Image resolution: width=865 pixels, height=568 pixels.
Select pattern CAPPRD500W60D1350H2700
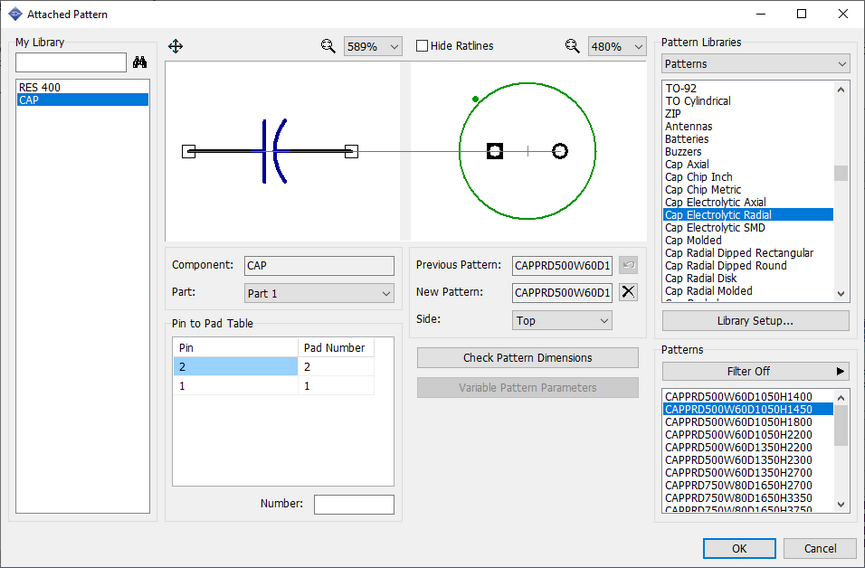point(748,473)
